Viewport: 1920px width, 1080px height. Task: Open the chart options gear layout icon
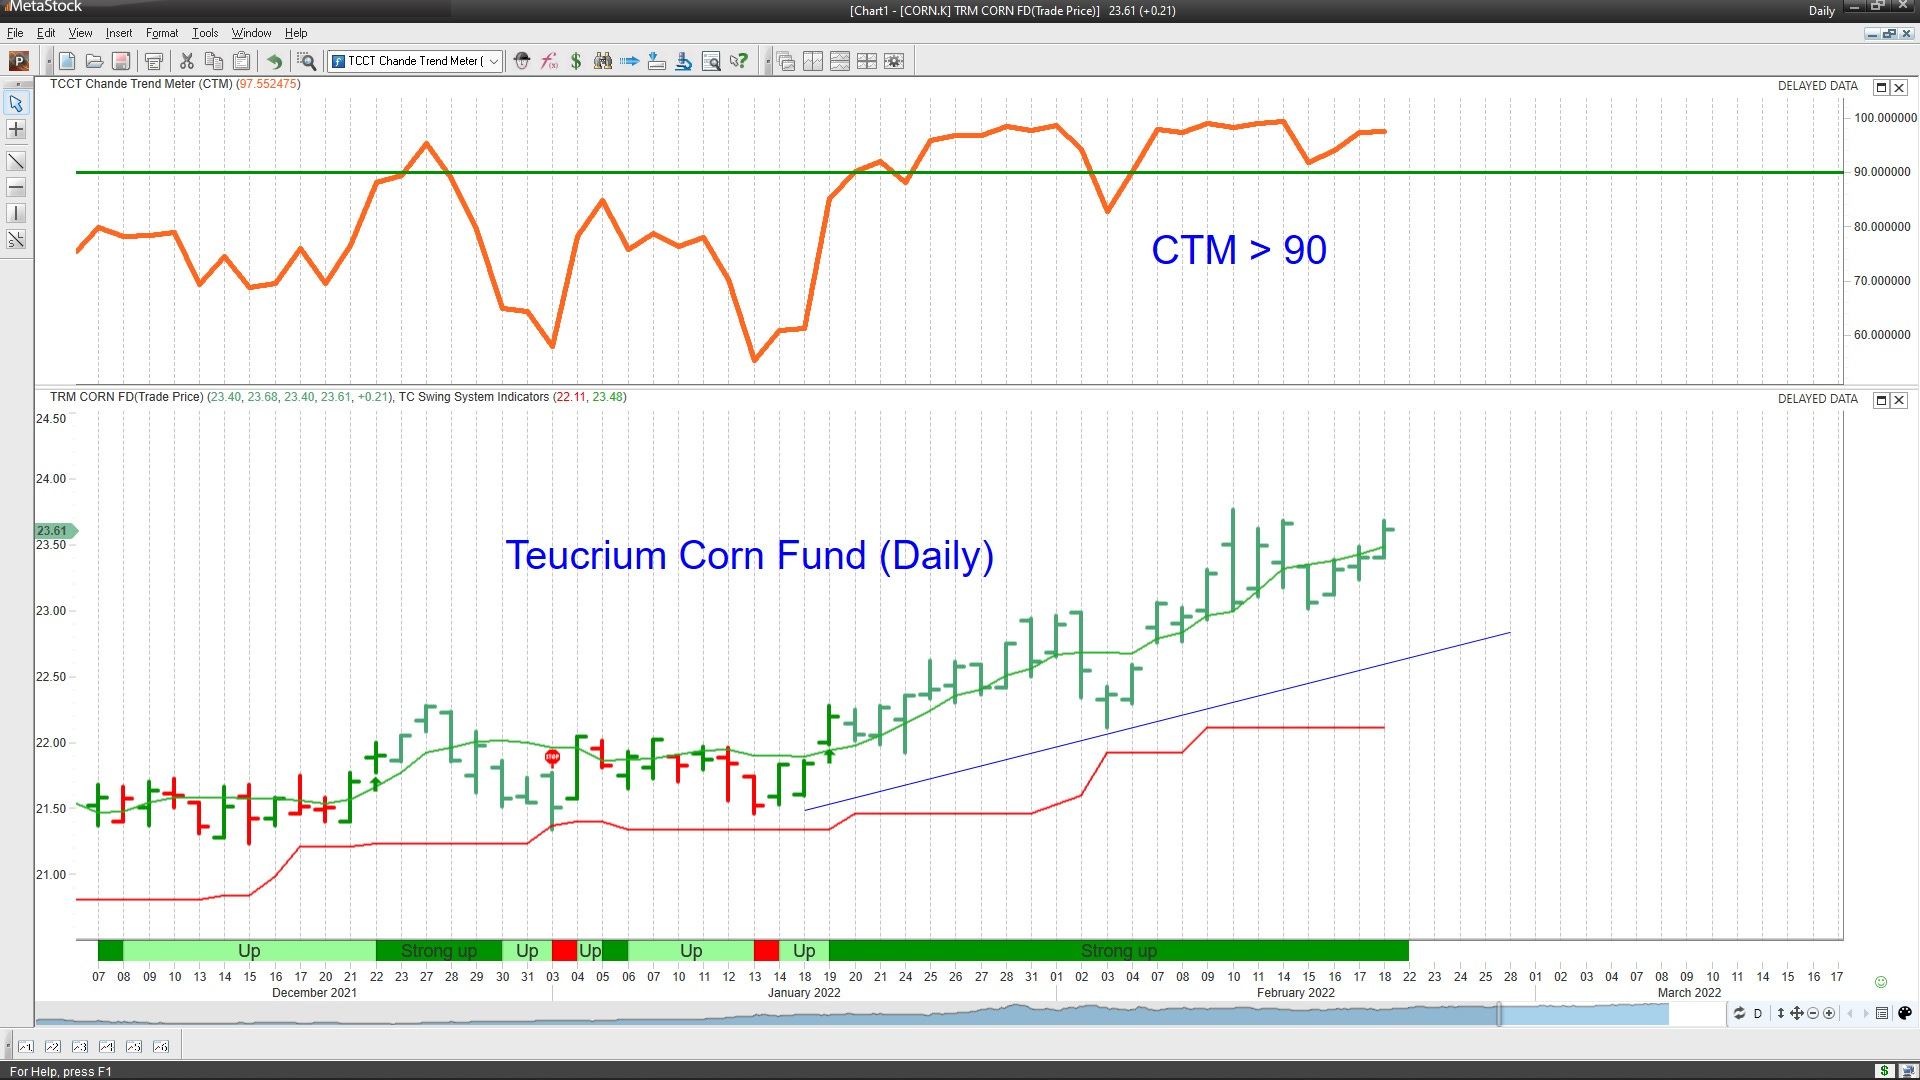[x=894, y=61]
